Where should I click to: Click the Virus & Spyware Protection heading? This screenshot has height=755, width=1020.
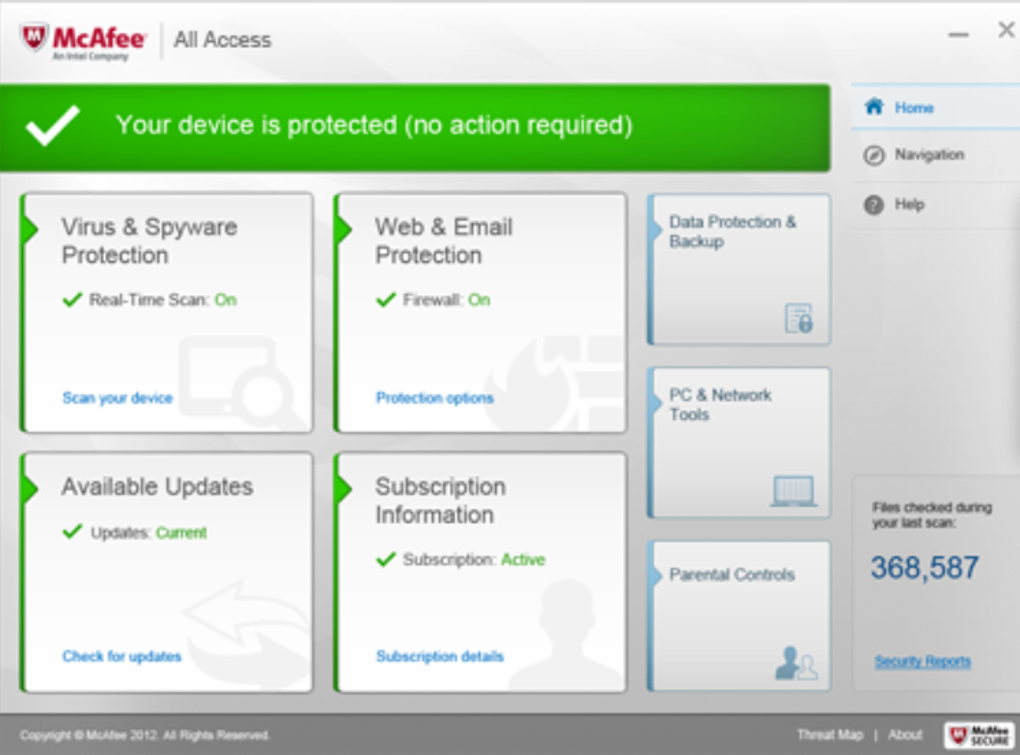tap(149, 241)
